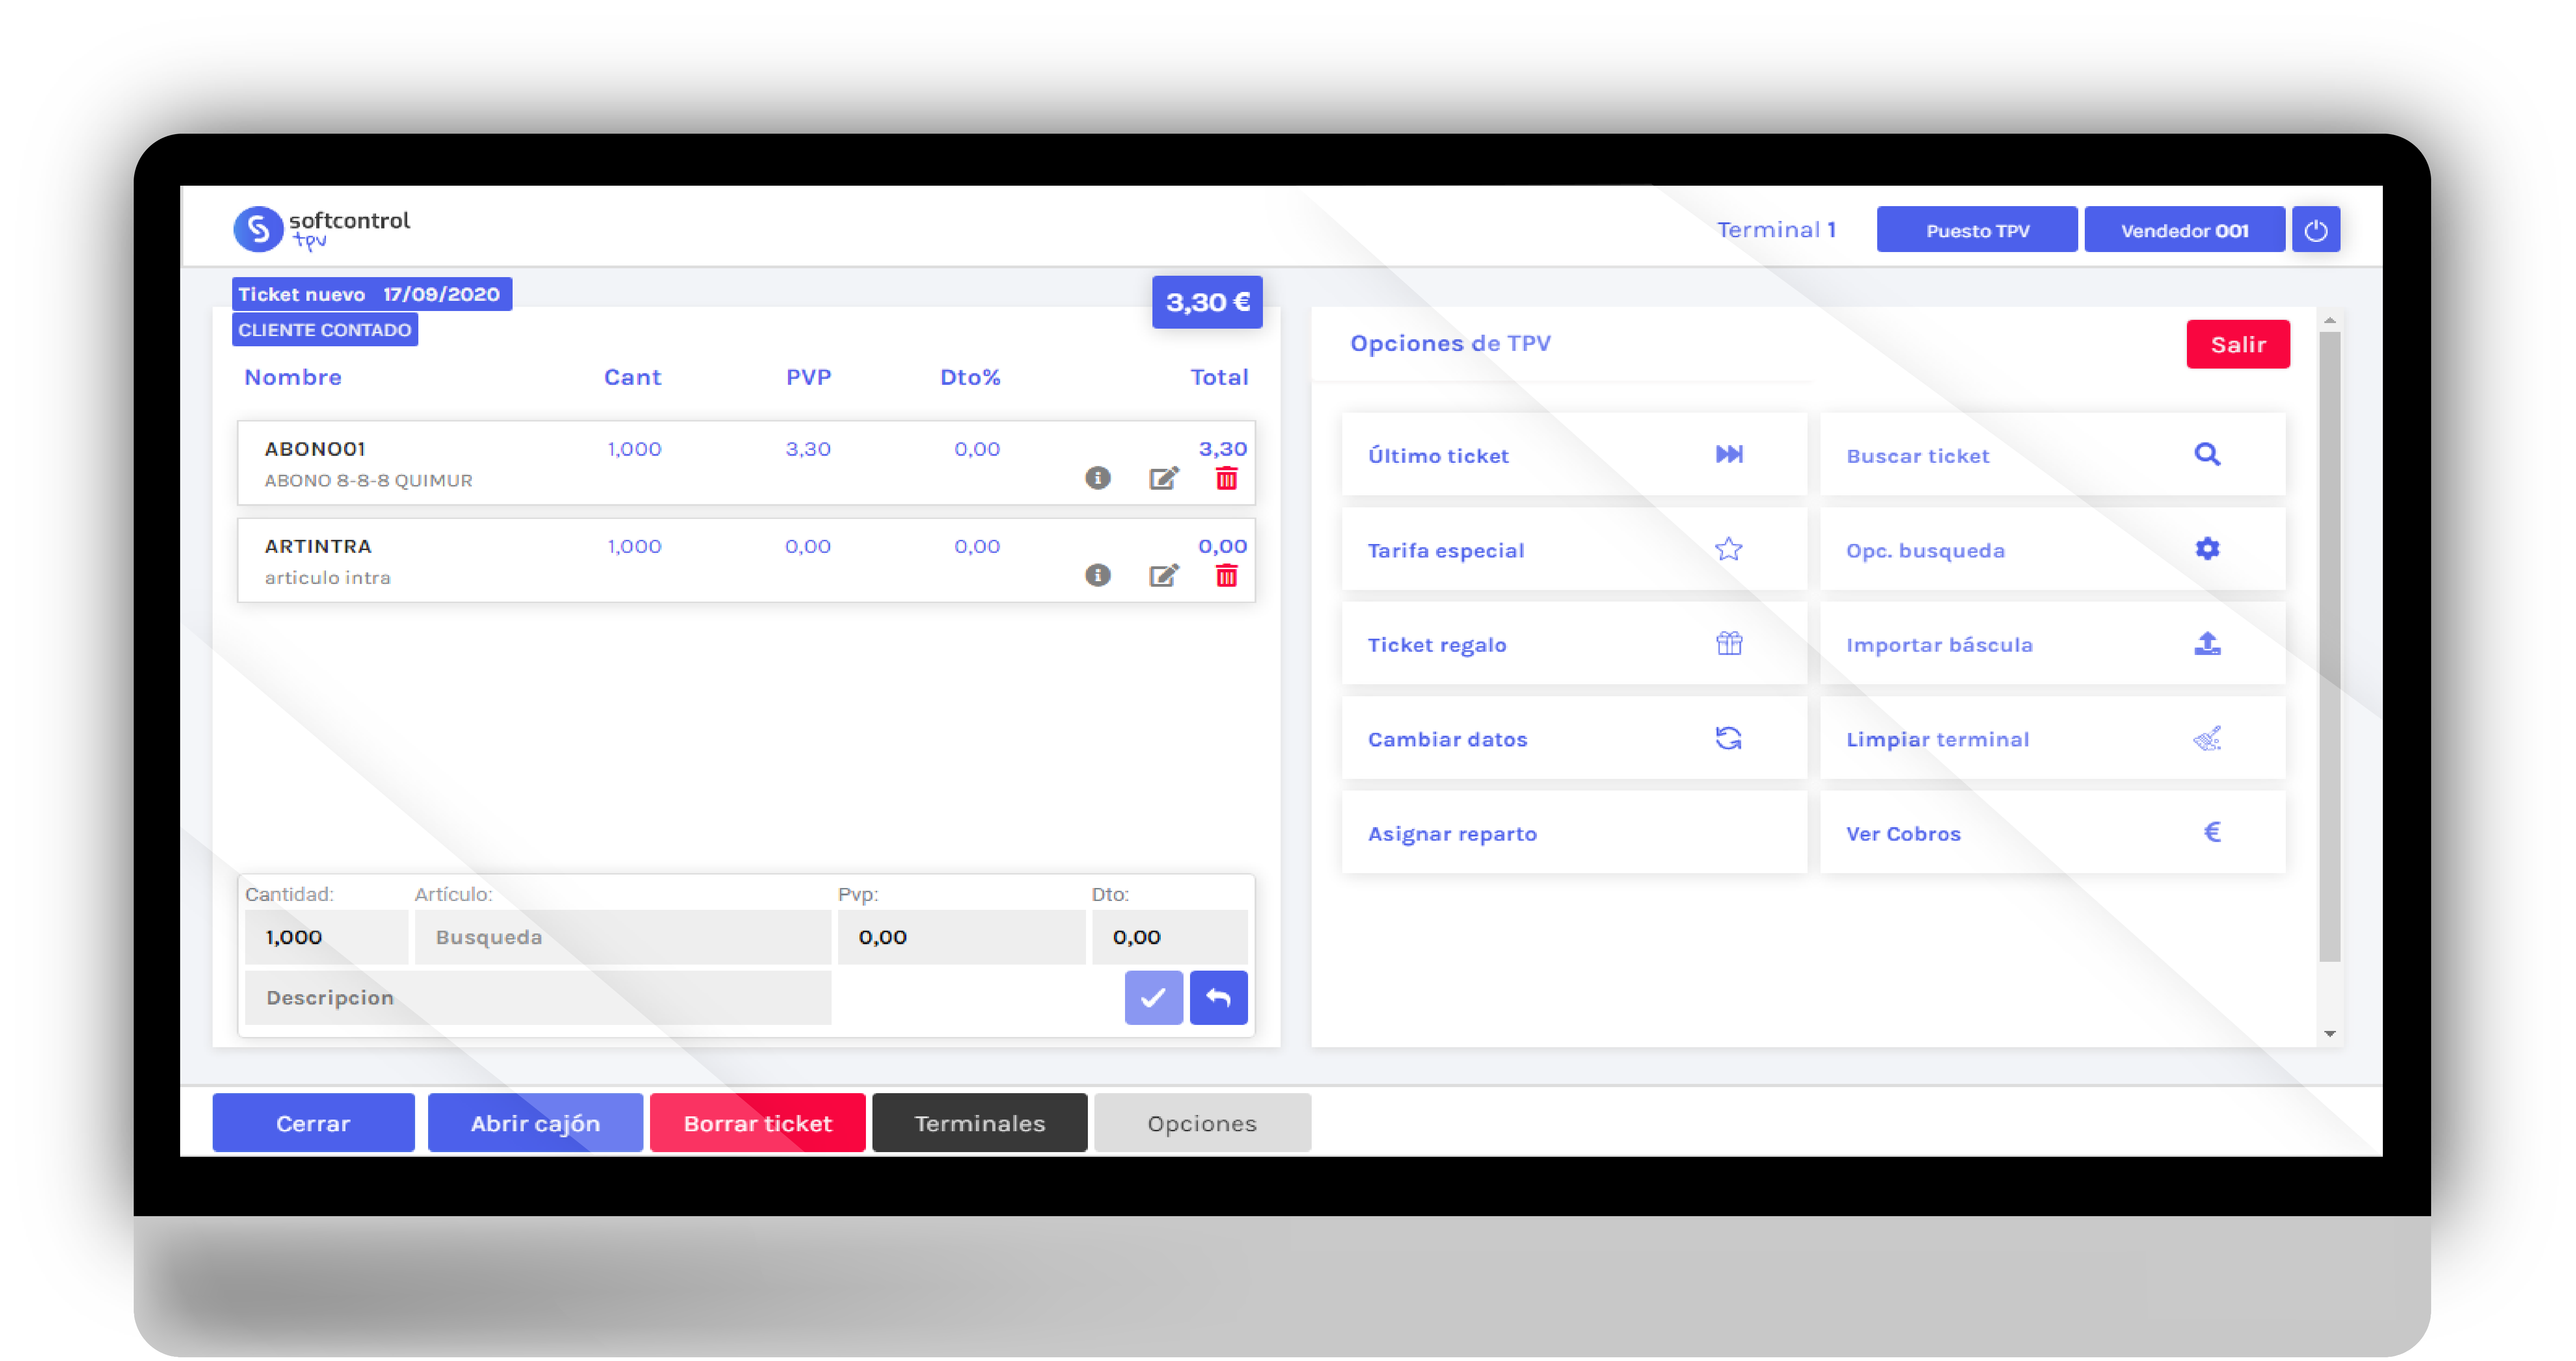Click the upload icon on Importar báscula

pyautogui.click(x=2207, y=643)
